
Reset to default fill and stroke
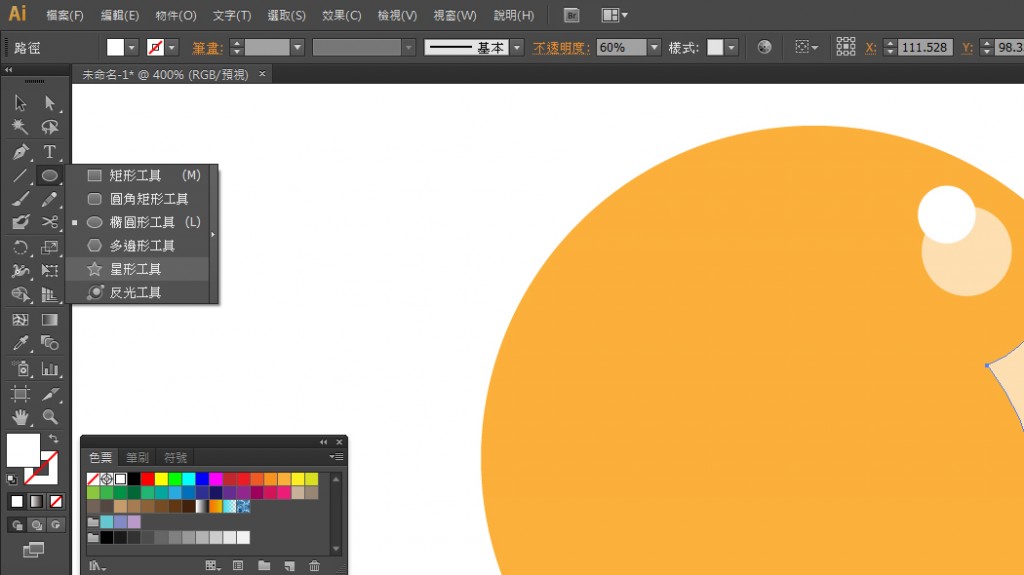pyautogui.click(x=12, y=480)
